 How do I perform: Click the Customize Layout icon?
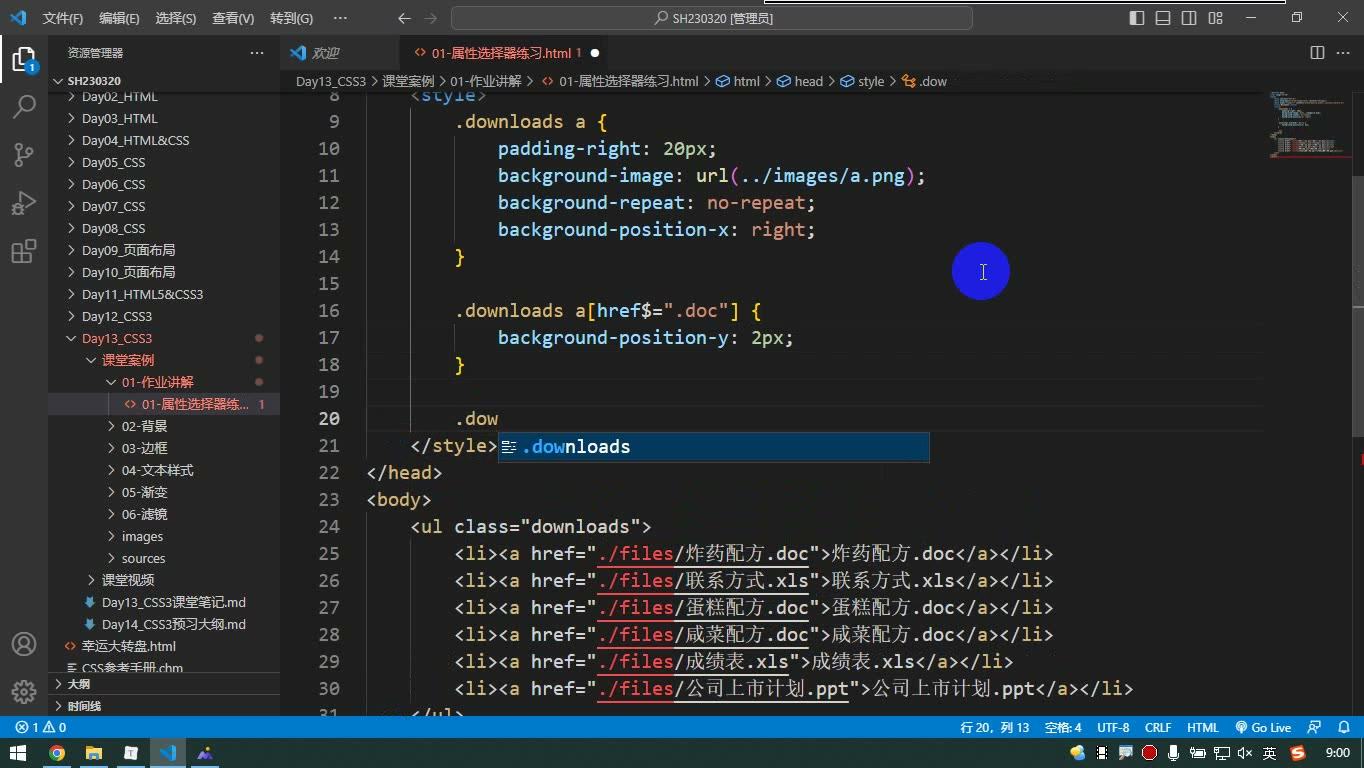(1215, 18)
